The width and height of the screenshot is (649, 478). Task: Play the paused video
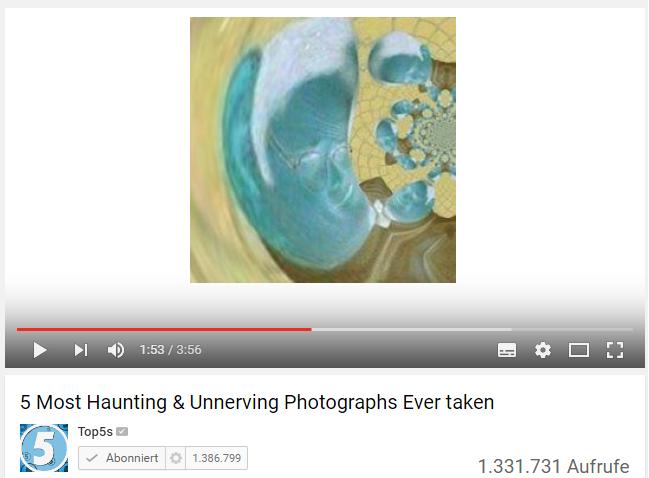point(40,350)
